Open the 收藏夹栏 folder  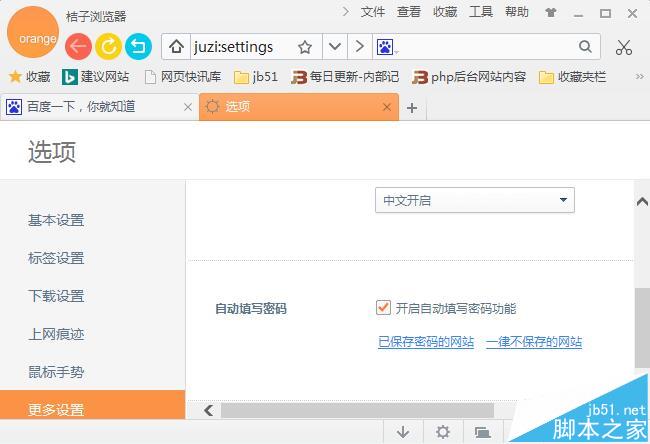[572, 77]
